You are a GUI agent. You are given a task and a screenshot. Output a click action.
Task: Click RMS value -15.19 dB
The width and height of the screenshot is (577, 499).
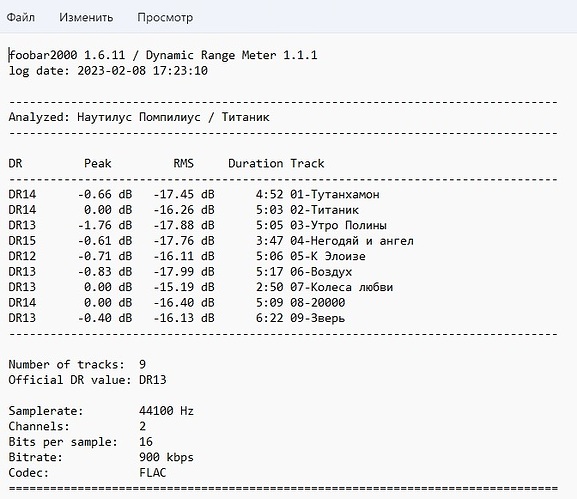184,287
